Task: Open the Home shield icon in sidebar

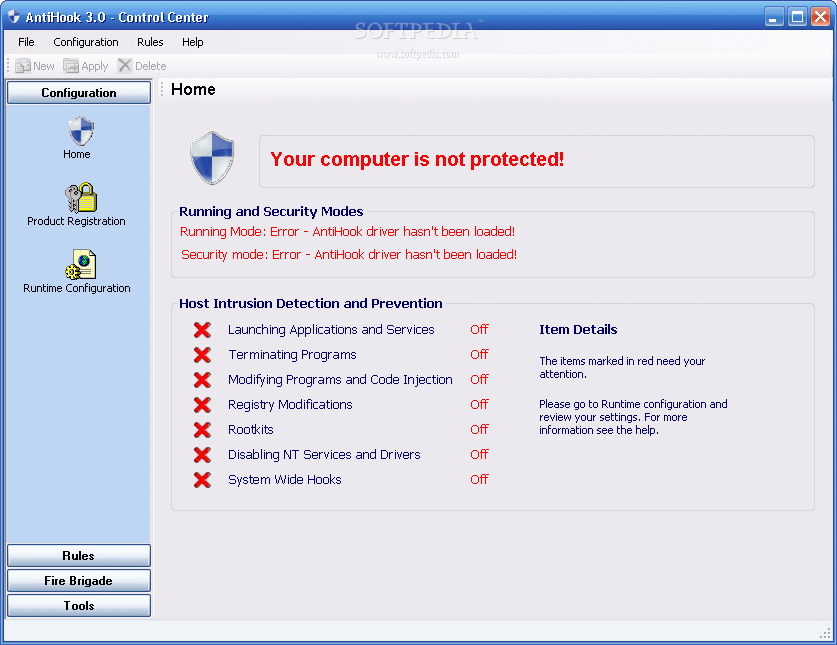Action: [81, 131]
